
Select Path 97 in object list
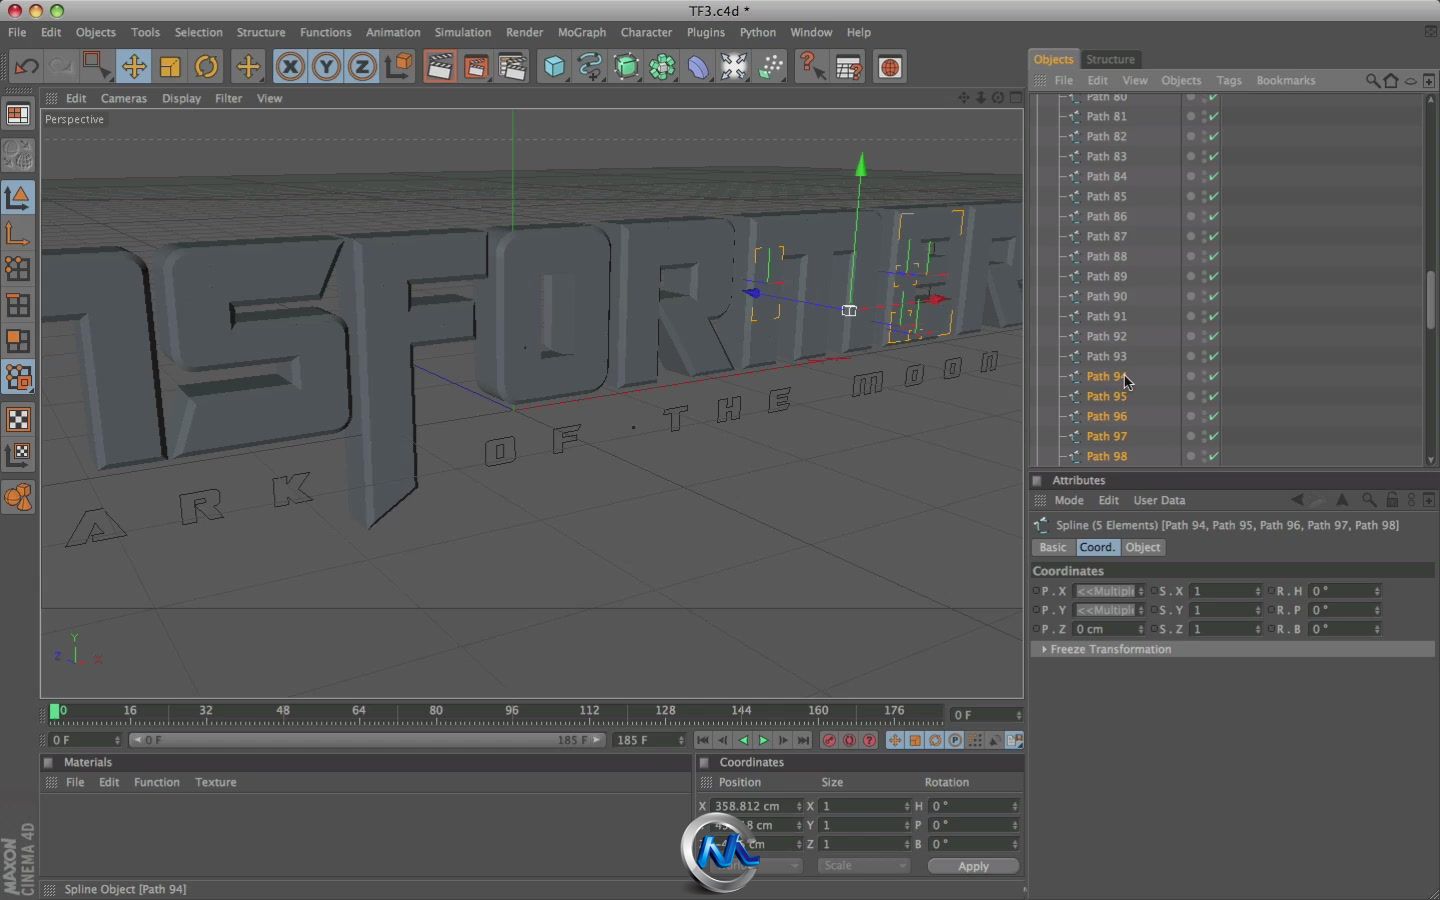[1106, 436]
